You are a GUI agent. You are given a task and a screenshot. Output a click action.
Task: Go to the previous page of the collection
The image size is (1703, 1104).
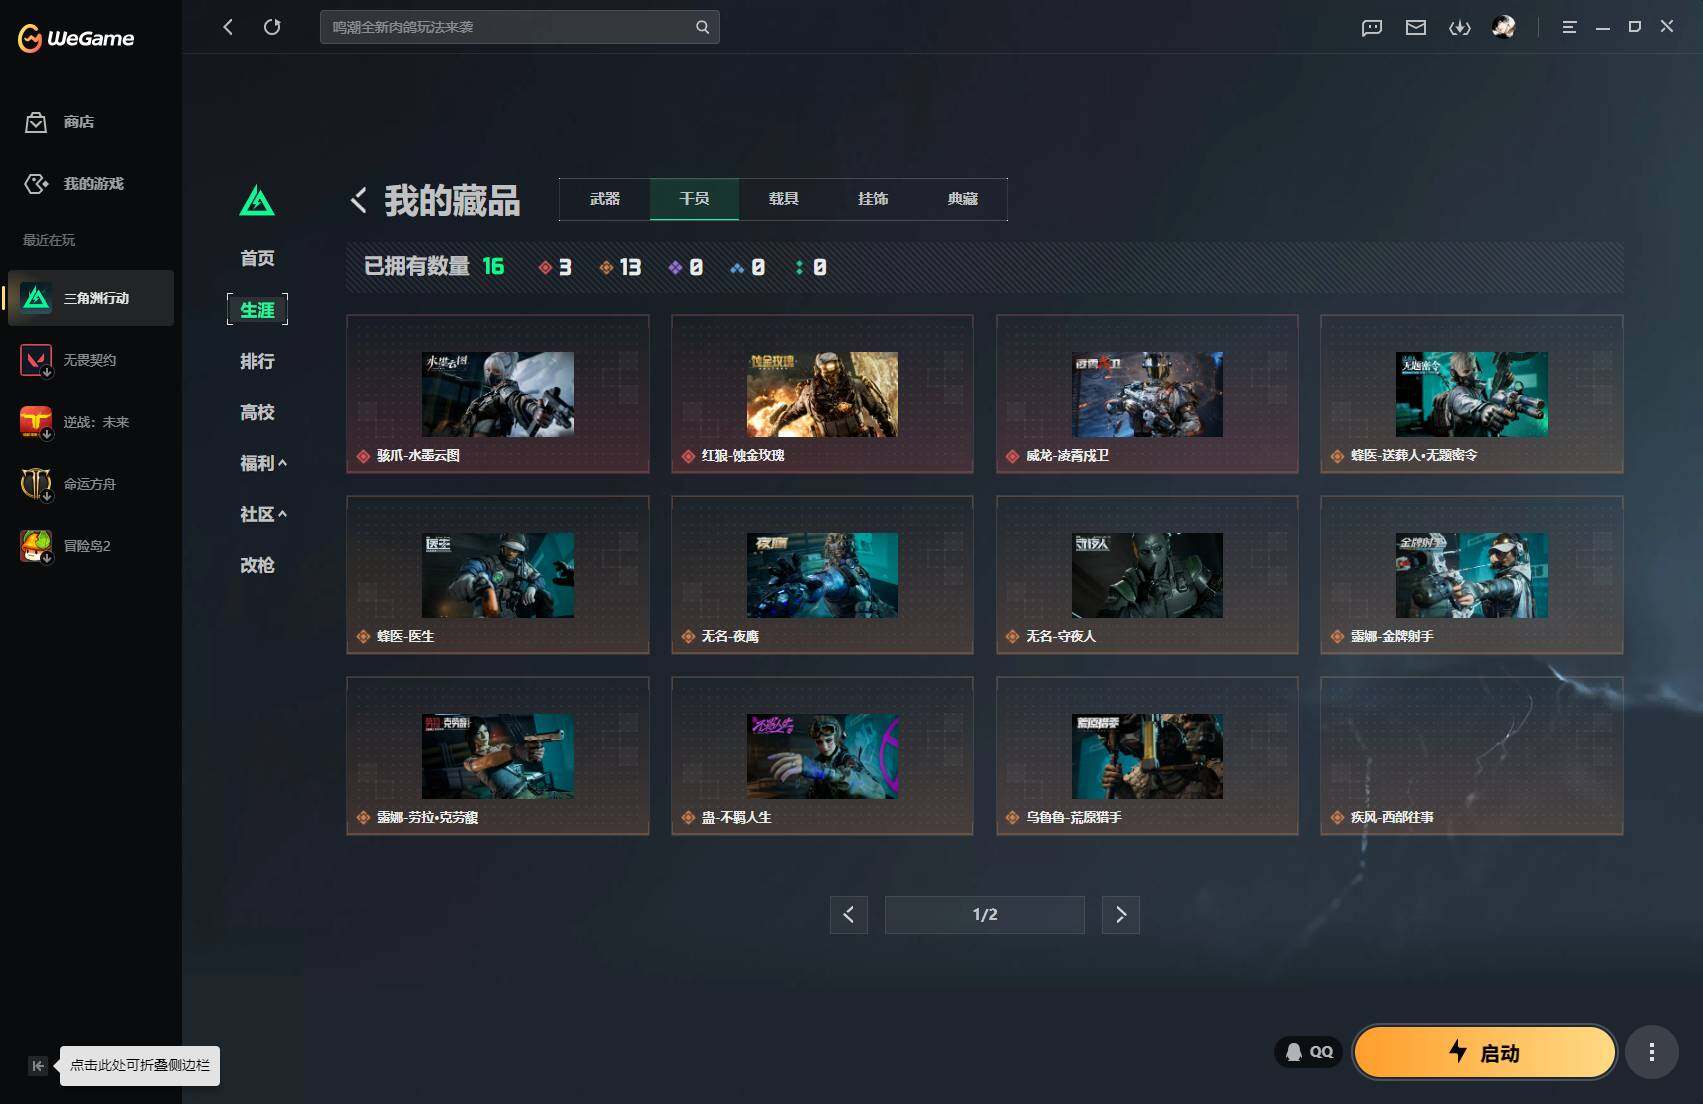pos(849,915)
